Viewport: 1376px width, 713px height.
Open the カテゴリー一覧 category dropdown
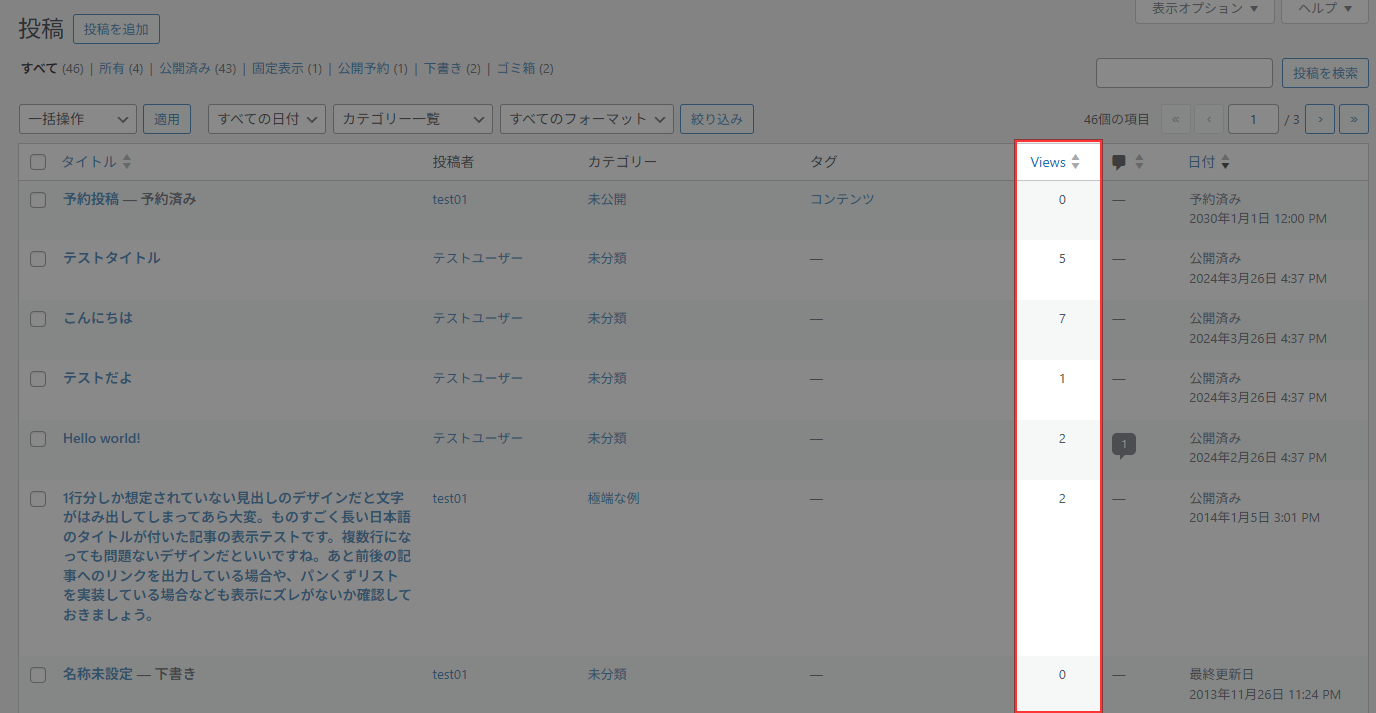(412, 119)
